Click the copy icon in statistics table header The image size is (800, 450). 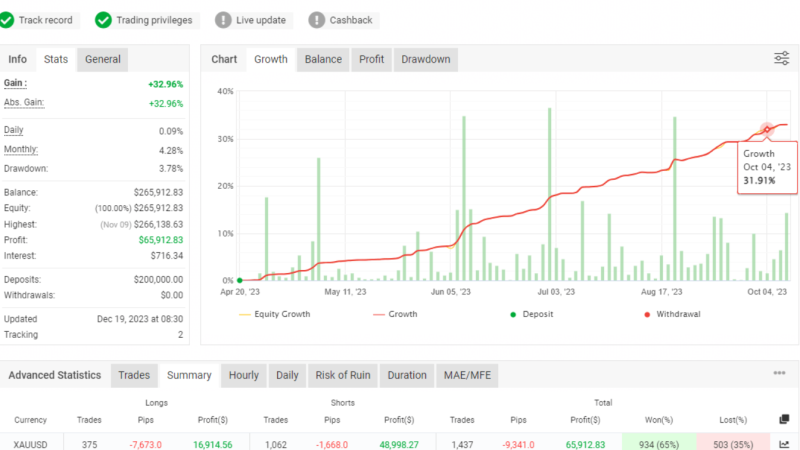tap(784, 419)
